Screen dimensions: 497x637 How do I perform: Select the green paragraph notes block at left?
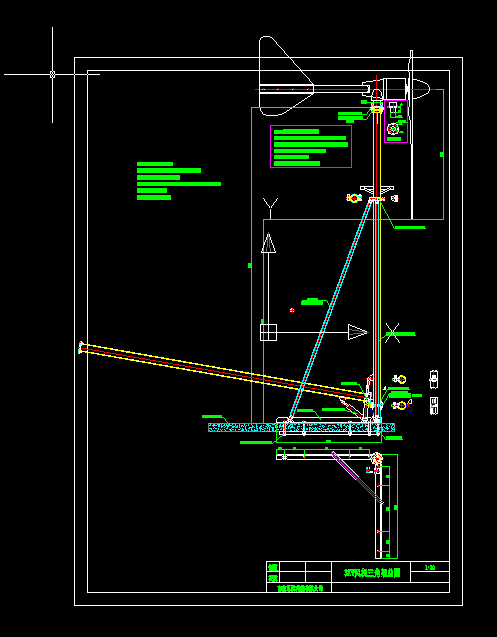(x=179, y=181)
